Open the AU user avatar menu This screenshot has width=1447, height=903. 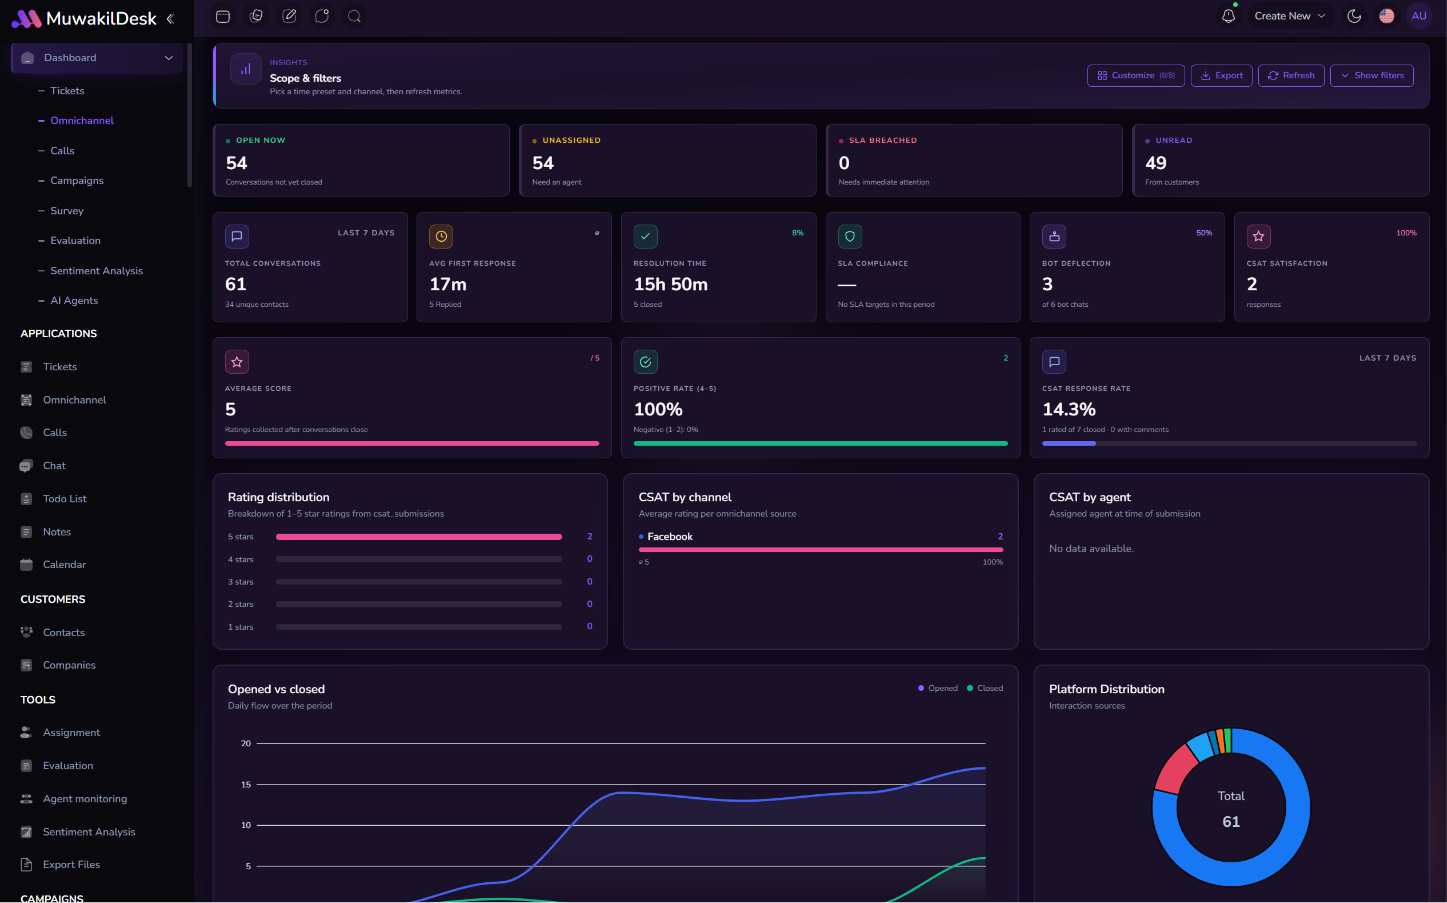pos(1418,16)
